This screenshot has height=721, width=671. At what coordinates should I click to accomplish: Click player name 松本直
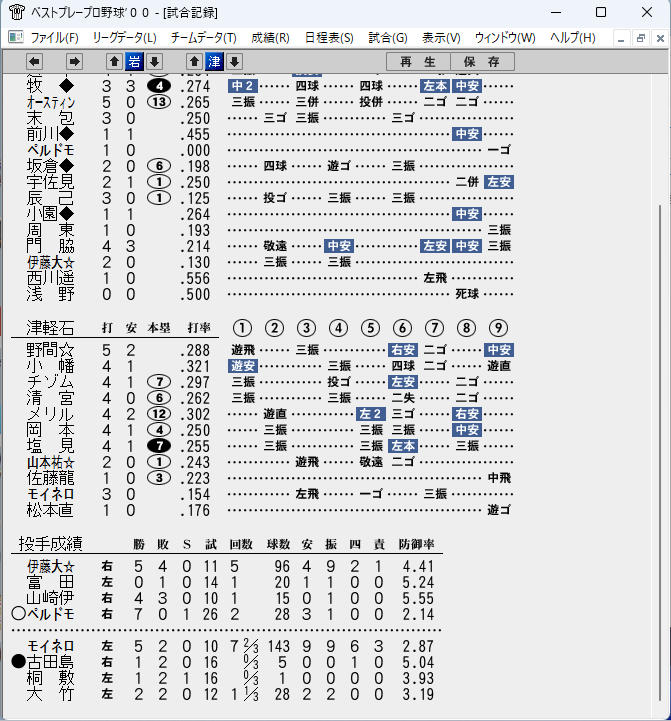[51, 510]
